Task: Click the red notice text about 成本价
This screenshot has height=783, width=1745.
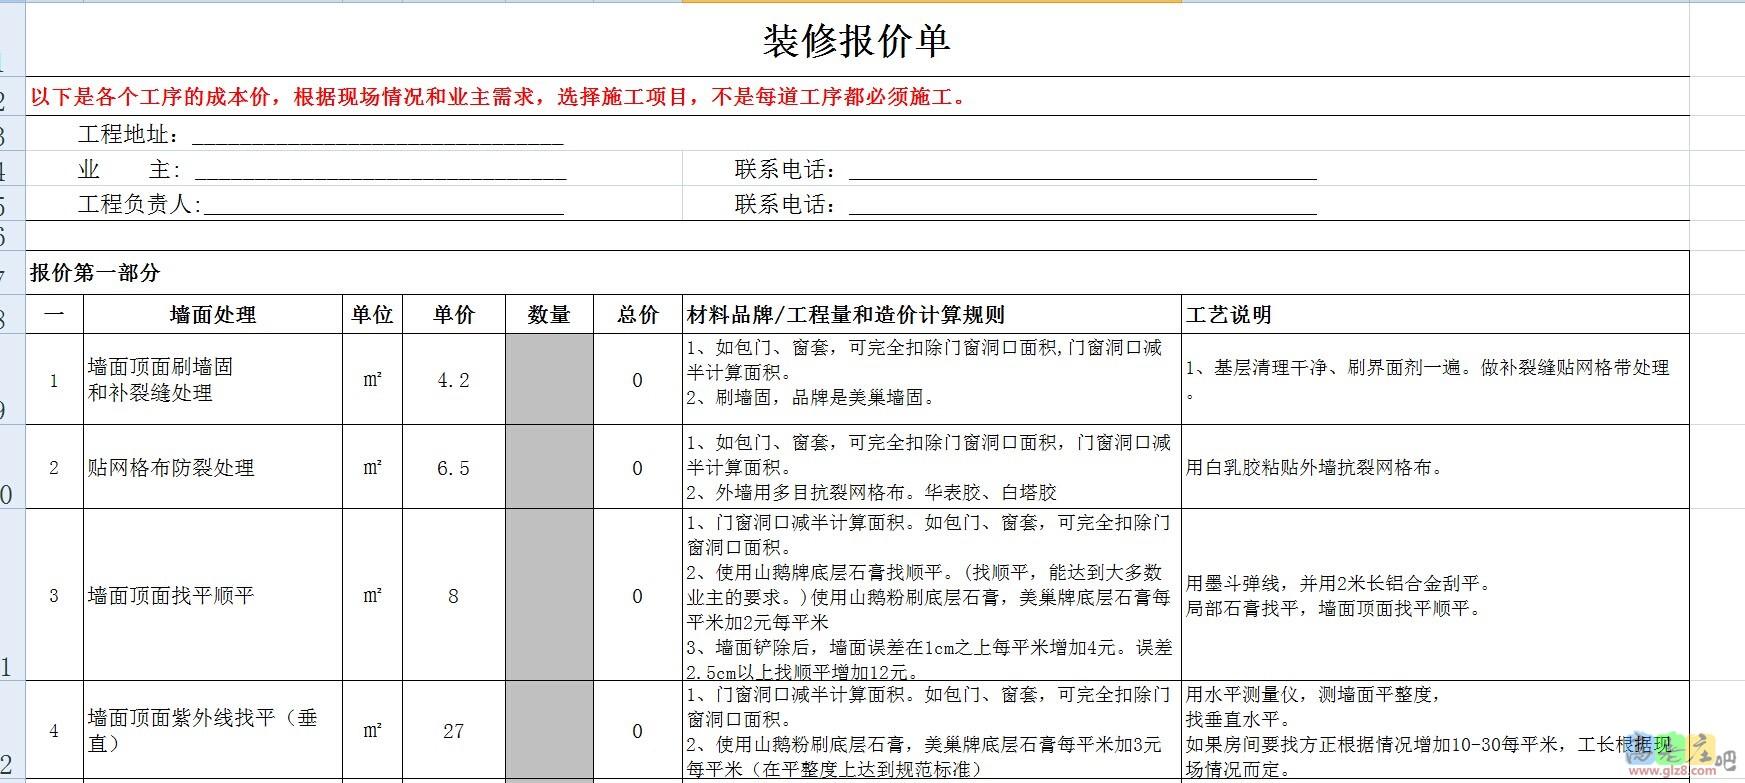Action: click(x=500, y=97)
